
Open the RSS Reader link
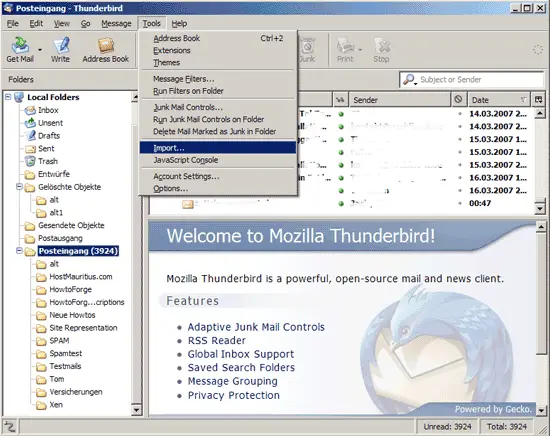coord(217,341)
